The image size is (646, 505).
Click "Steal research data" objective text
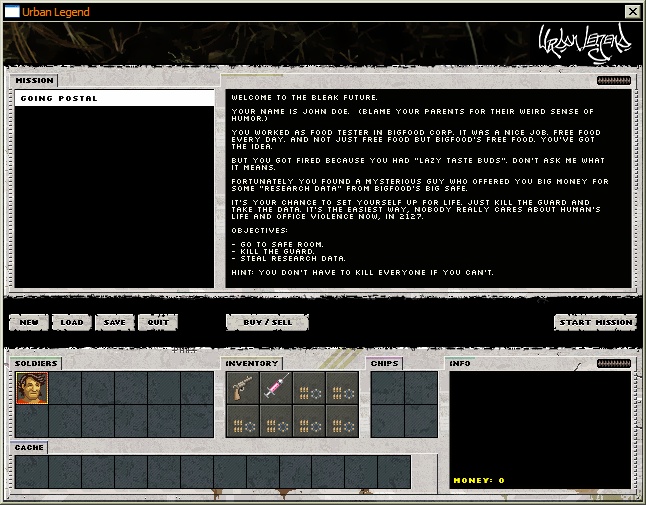pyautogui.click(x=293, y=258)
